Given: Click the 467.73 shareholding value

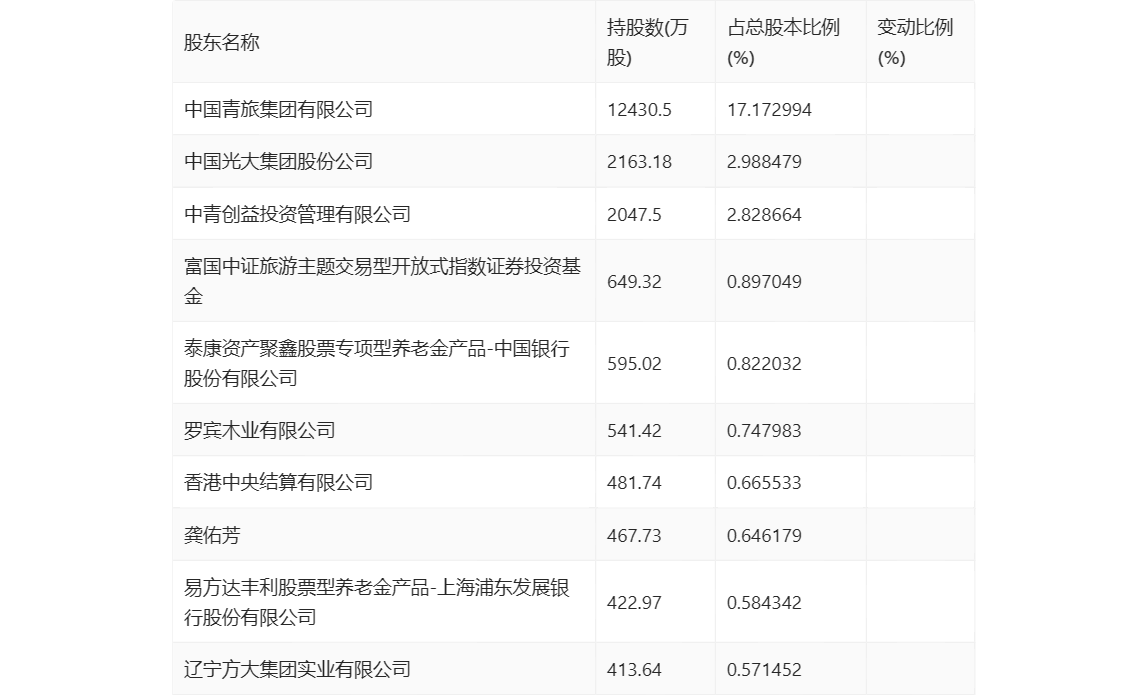Looking at the screenshot, I should pyautogui.click(x=634, y=535).
